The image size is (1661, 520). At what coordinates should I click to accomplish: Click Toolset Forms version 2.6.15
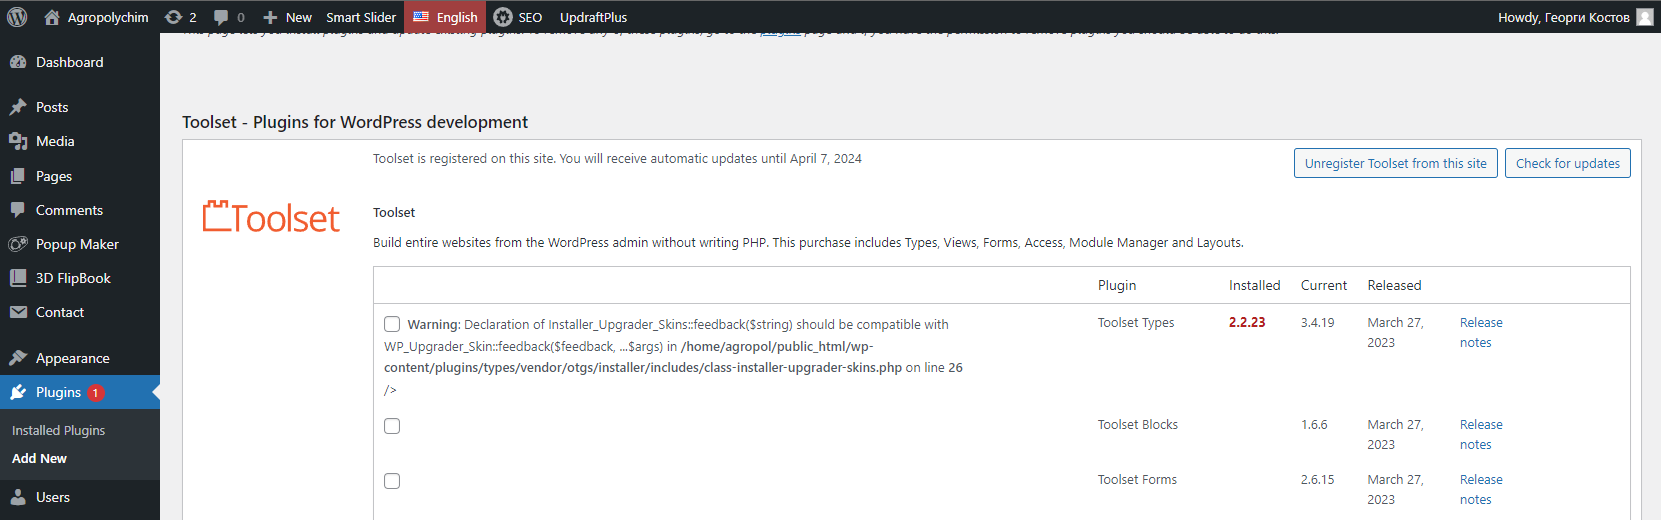[x=1317, y=479]
